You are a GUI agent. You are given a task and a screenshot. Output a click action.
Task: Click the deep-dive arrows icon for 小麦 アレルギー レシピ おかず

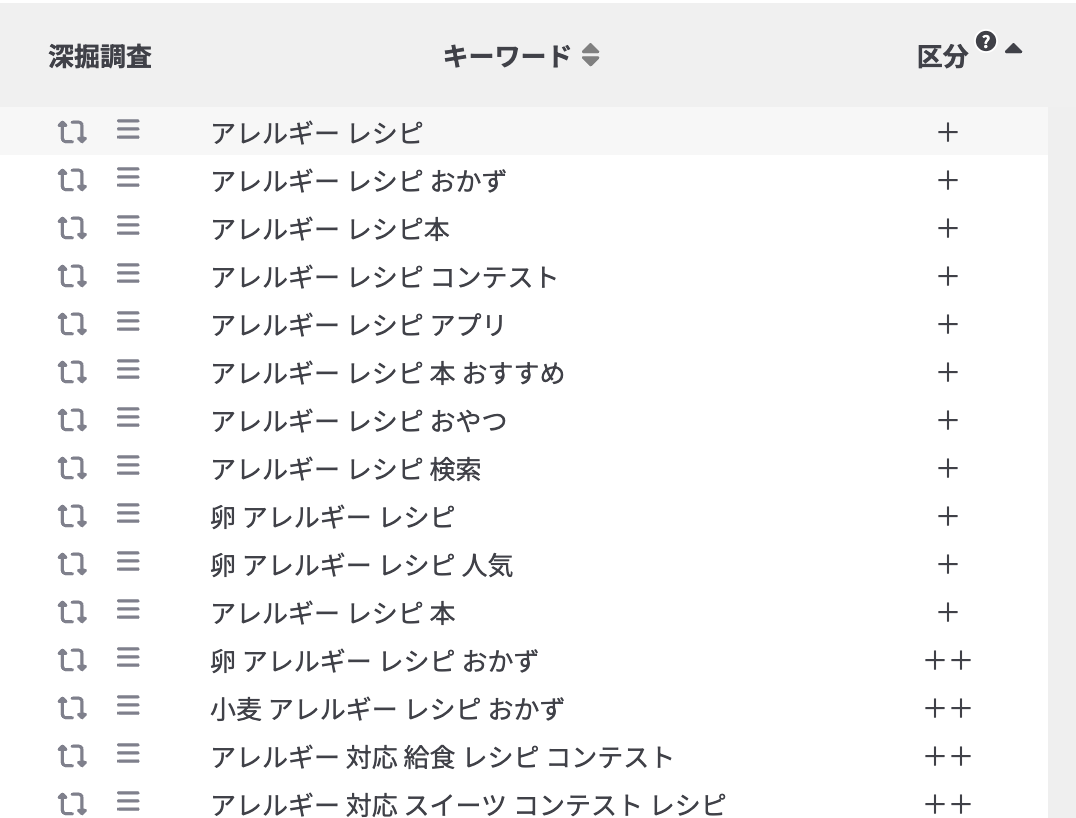pyautogui.click(x=72, y=708)
